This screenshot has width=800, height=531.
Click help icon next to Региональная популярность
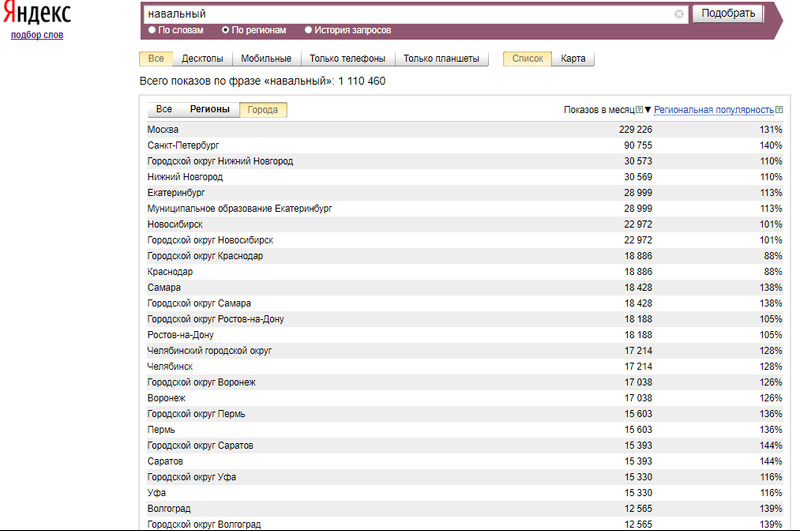(779, 110)
